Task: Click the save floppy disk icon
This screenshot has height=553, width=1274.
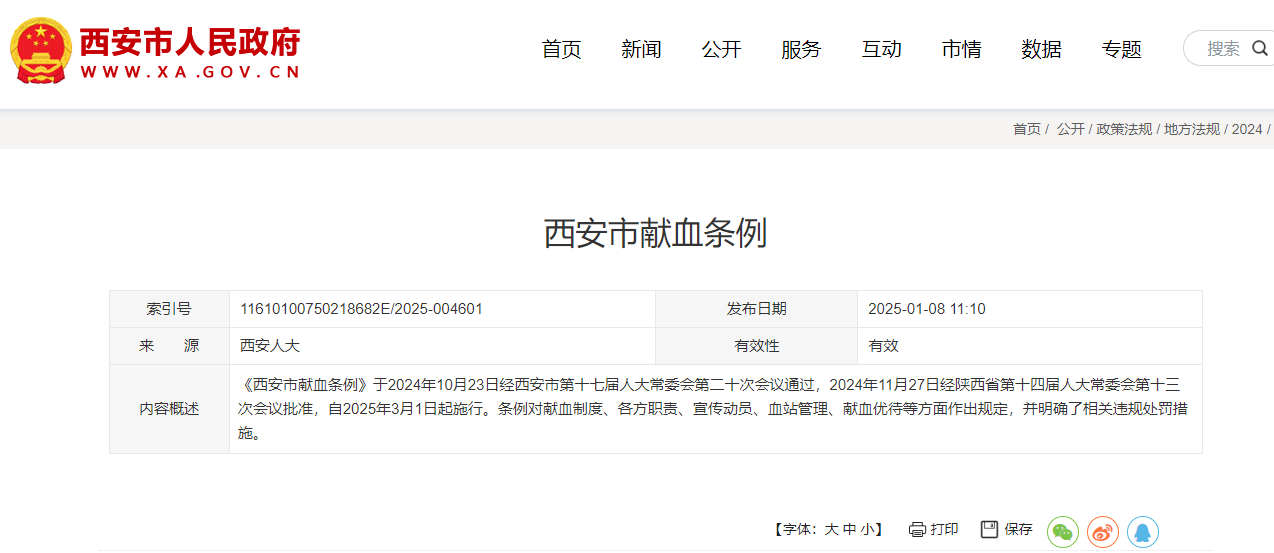Action: (989, 529)
